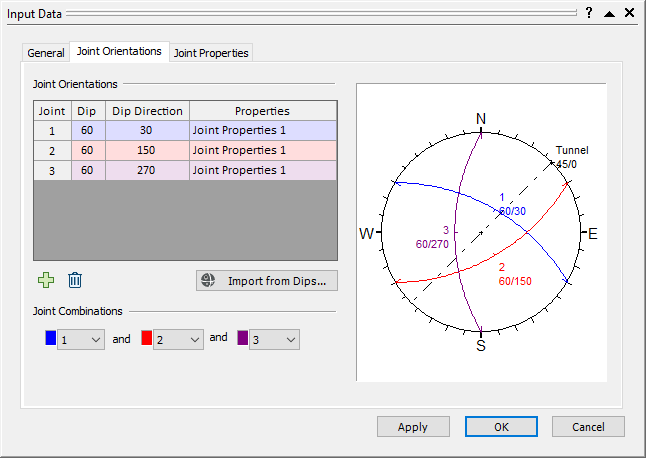Click the red 60/150 label on stereonet
Viewport: 646px width, 458px height.
(515, 281)
